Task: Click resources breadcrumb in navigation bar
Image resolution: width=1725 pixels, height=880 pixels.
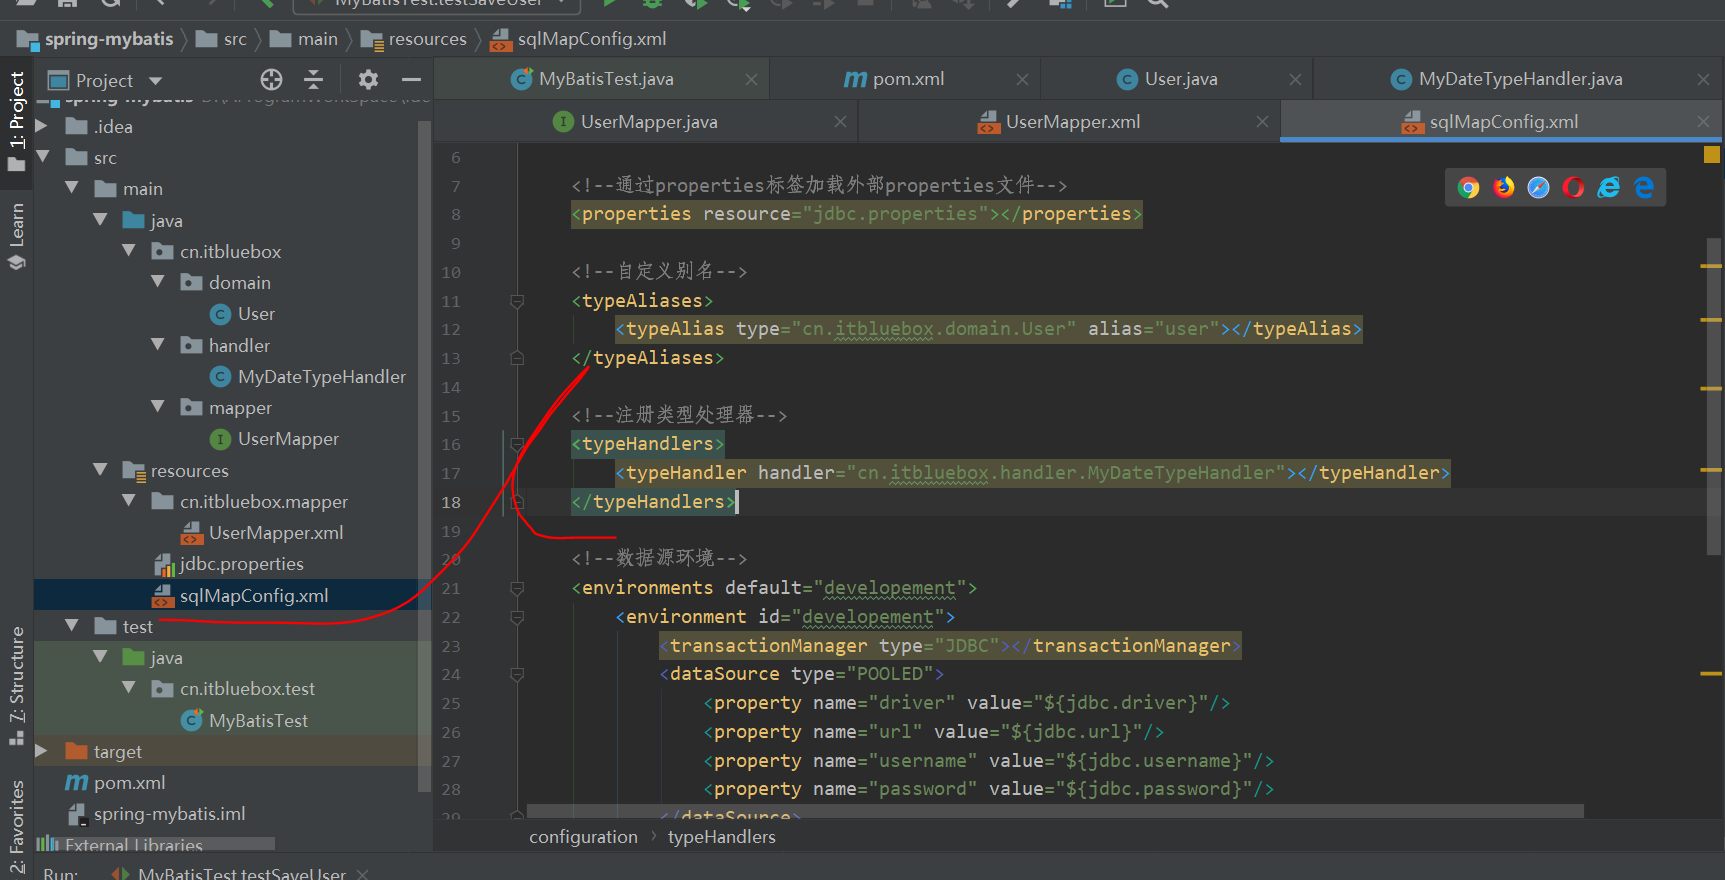Action: [414, 39]
